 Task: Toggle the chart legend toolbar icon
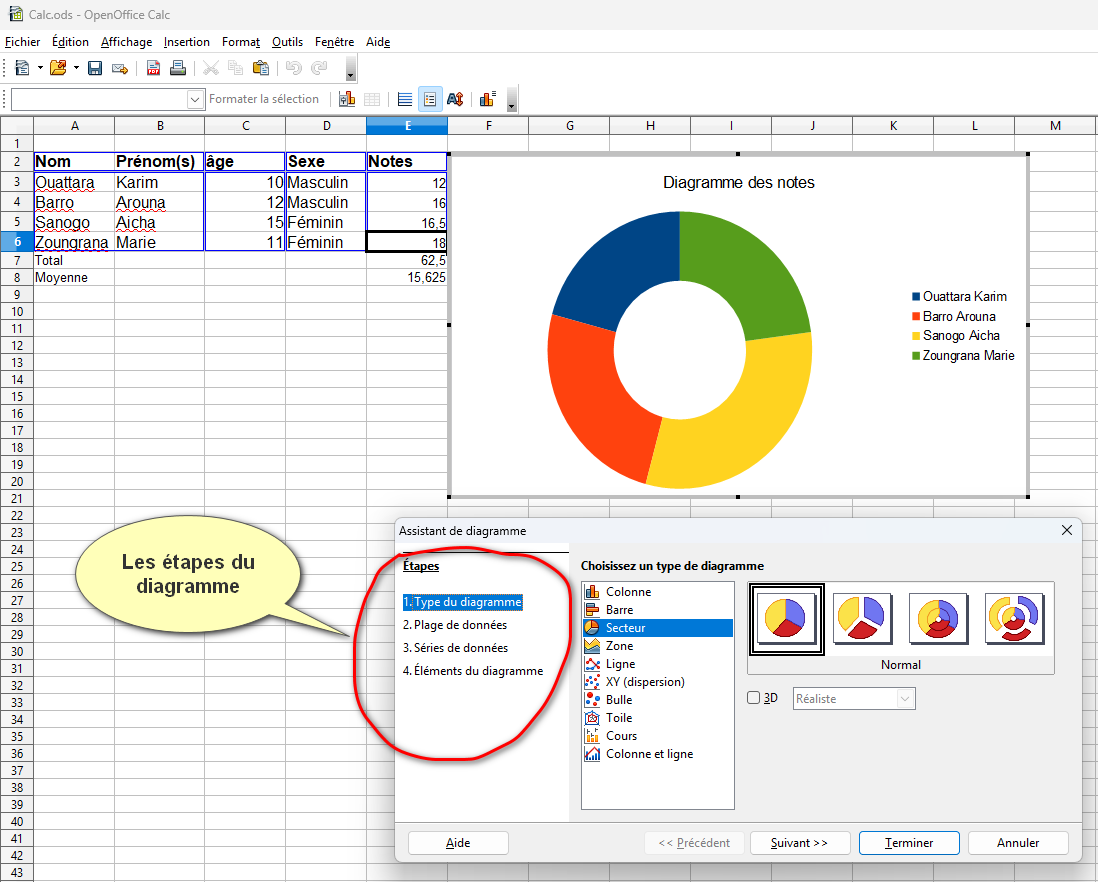coord(429,99)
